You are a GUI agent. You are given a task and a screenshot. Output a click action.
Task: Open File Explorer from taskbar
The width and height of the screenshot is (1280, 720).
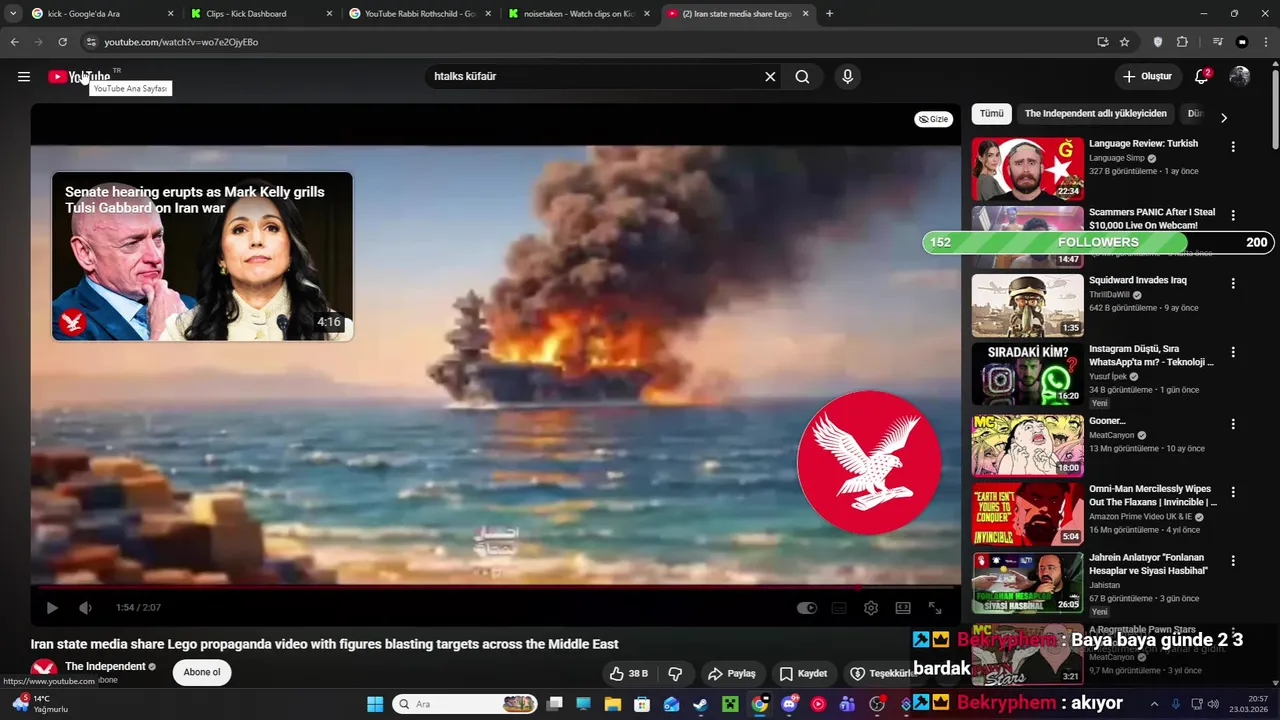(613, 704)
